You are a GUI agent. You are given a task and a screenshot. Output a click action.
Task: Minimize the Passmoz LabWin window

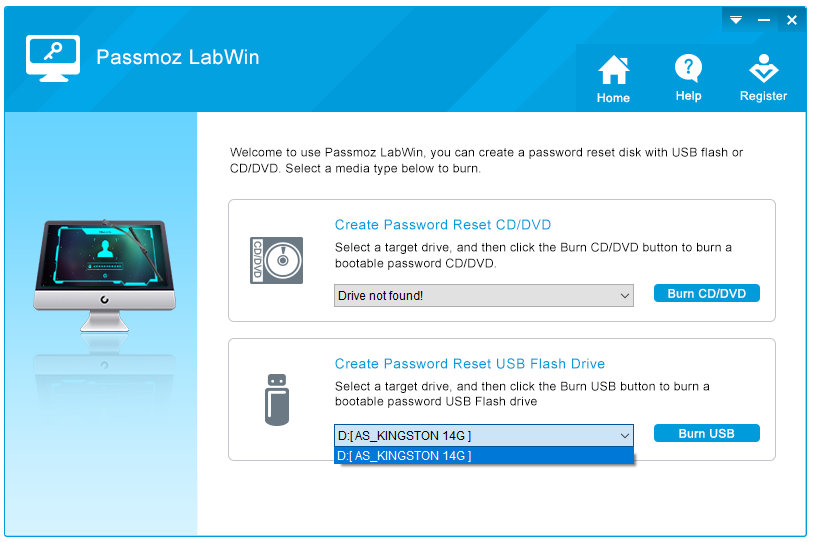tap(764, 20)
